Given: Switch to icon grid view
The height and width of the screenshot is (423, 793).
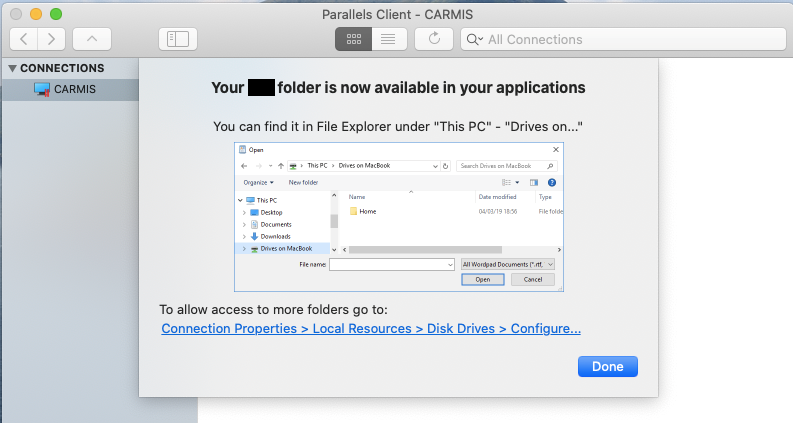Looking at the screenshot, I should click(354, 39).
